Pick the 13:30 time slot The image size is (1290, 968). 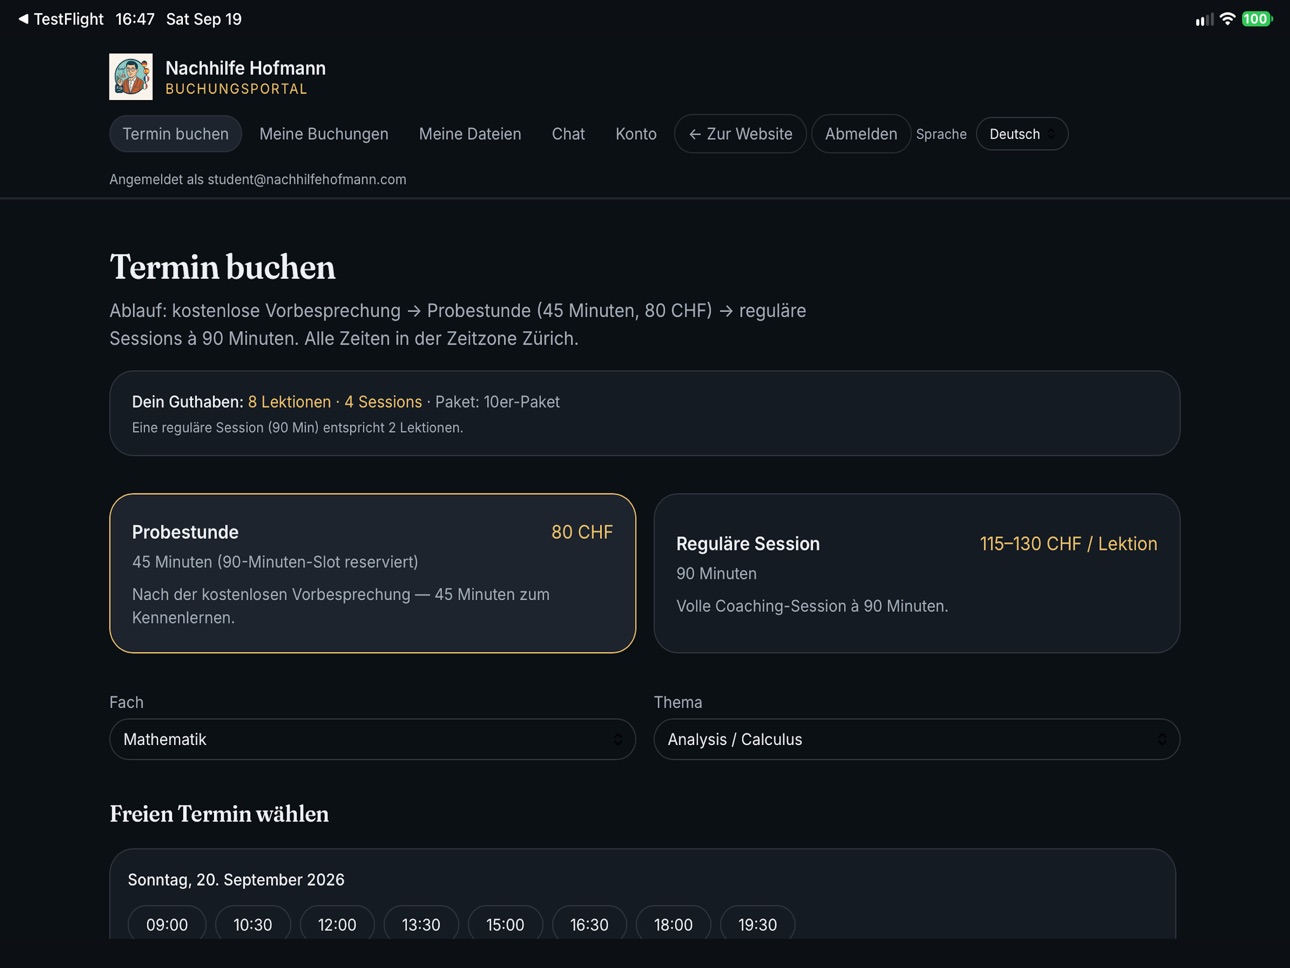click(x=421, y=924)
